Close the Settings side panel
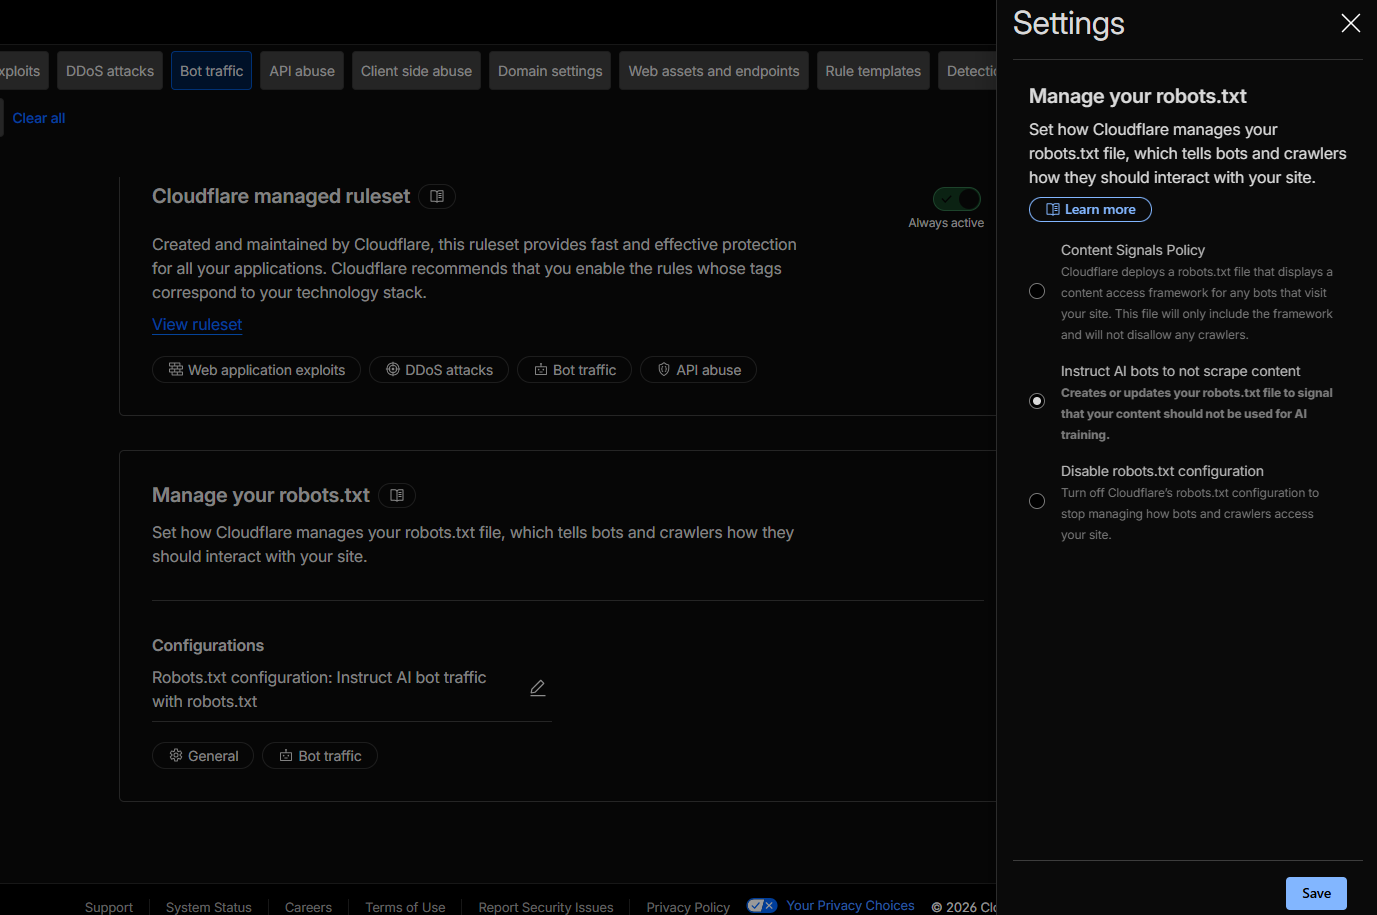The height and width of the screenshot is (915, 1377). coord(1350,23)
